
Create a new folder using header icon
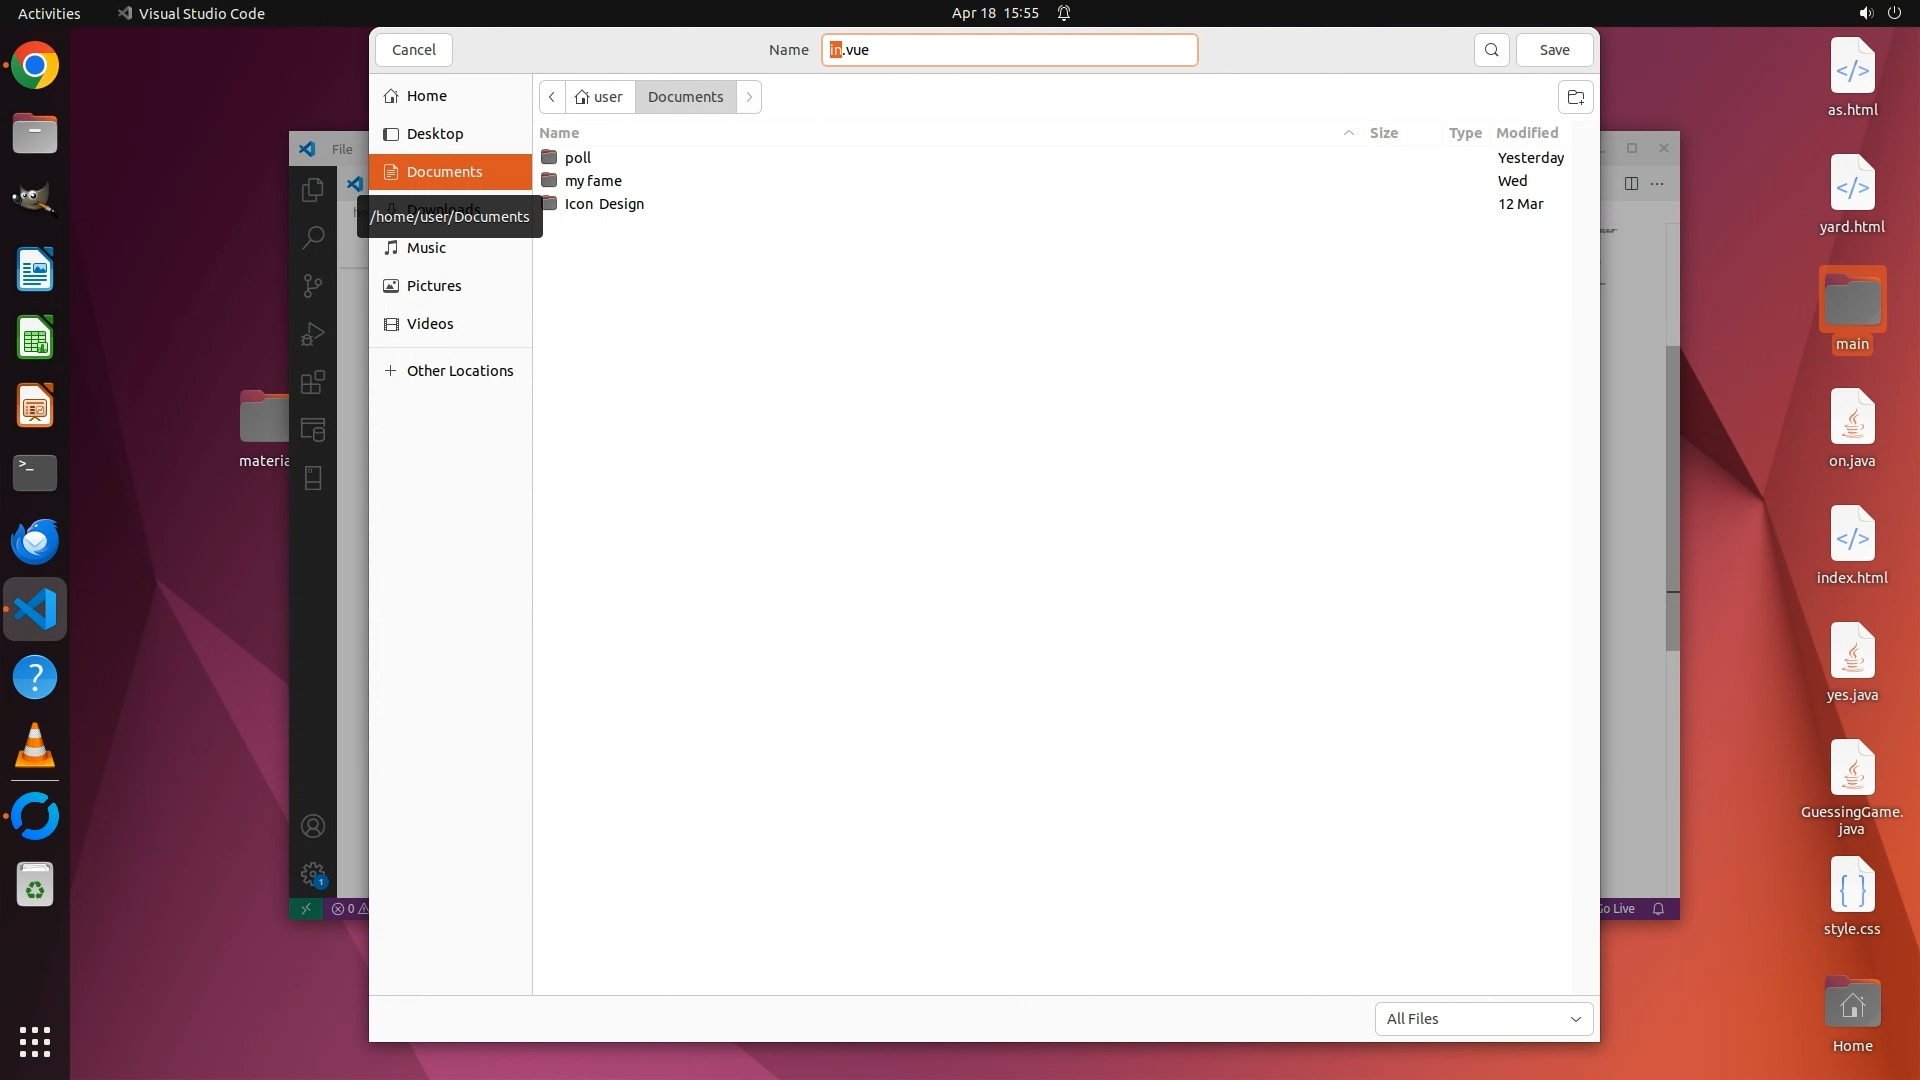pyautogui.click(x=1575, y=97)
